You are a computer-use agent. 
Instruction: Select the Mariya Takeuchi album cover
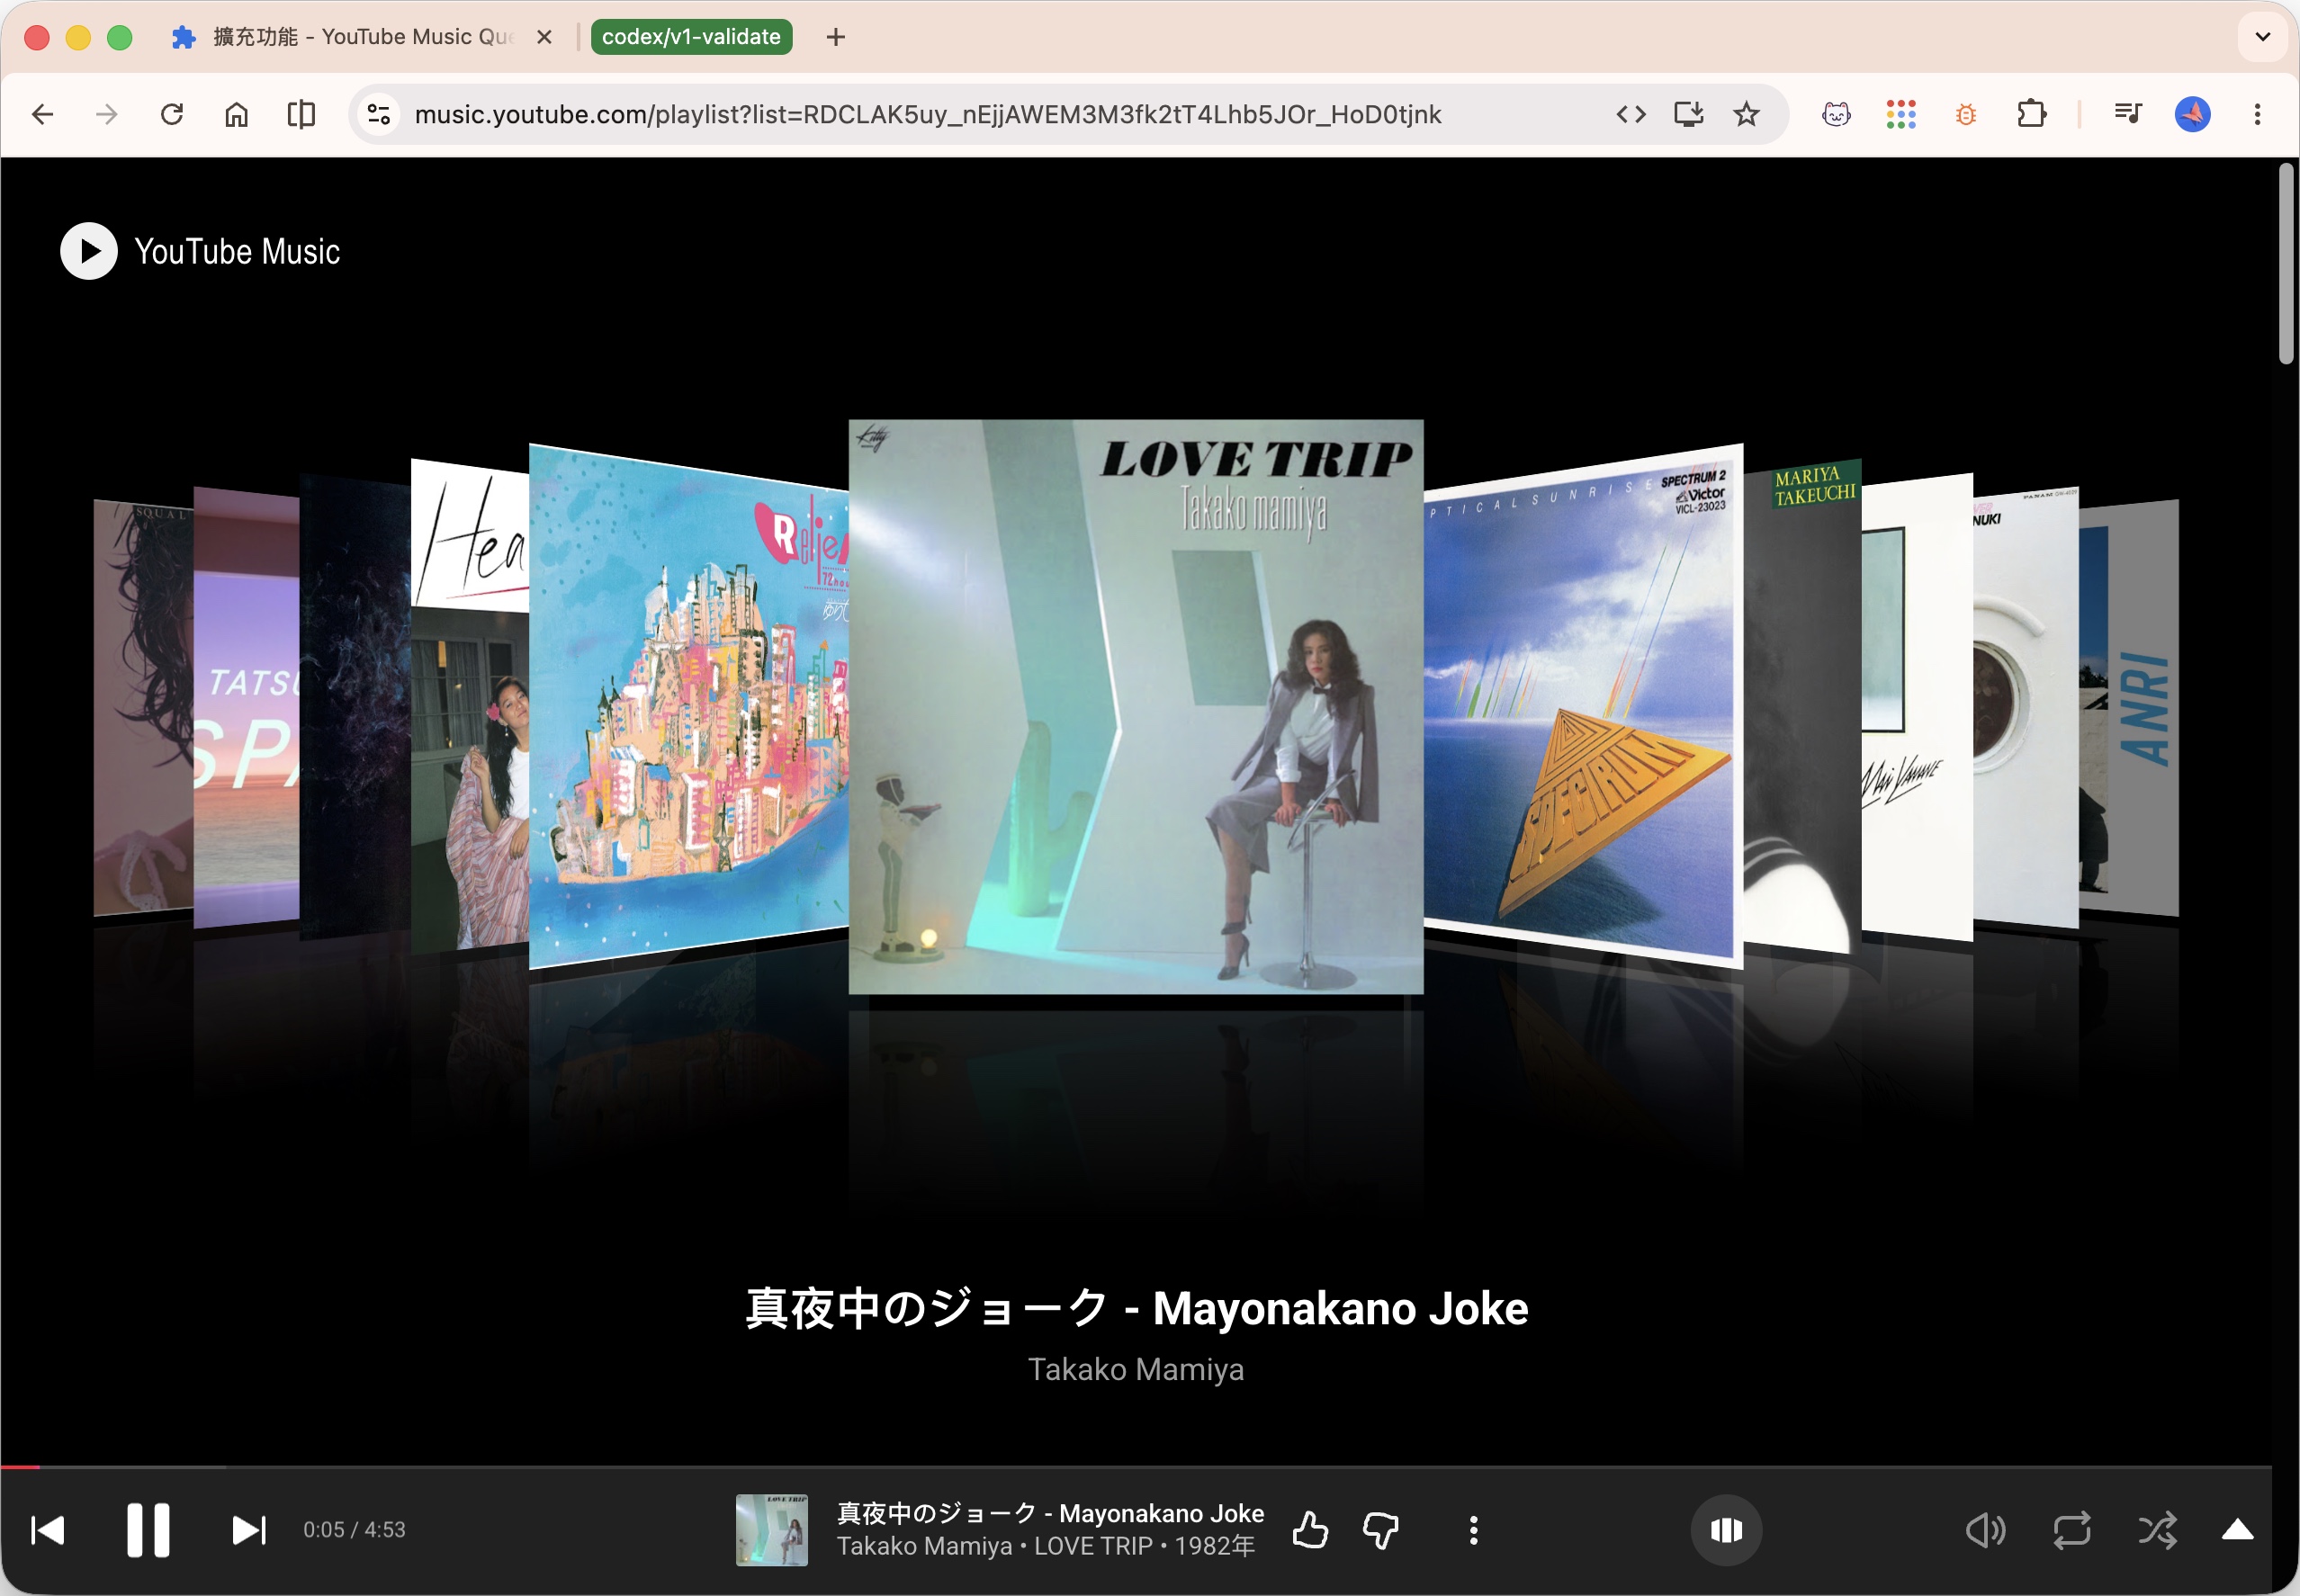(1802, 706)
